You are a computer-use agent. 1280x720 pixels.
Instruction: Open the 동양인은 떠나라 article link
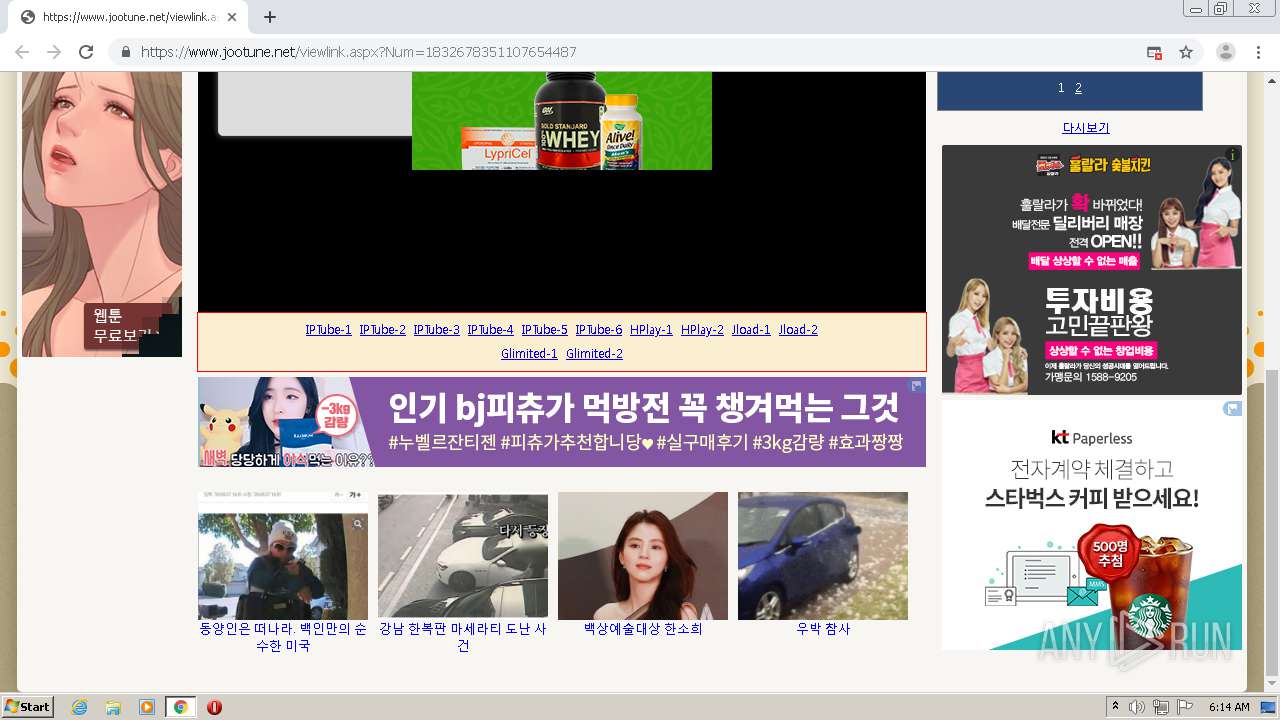tap(283, 637)
